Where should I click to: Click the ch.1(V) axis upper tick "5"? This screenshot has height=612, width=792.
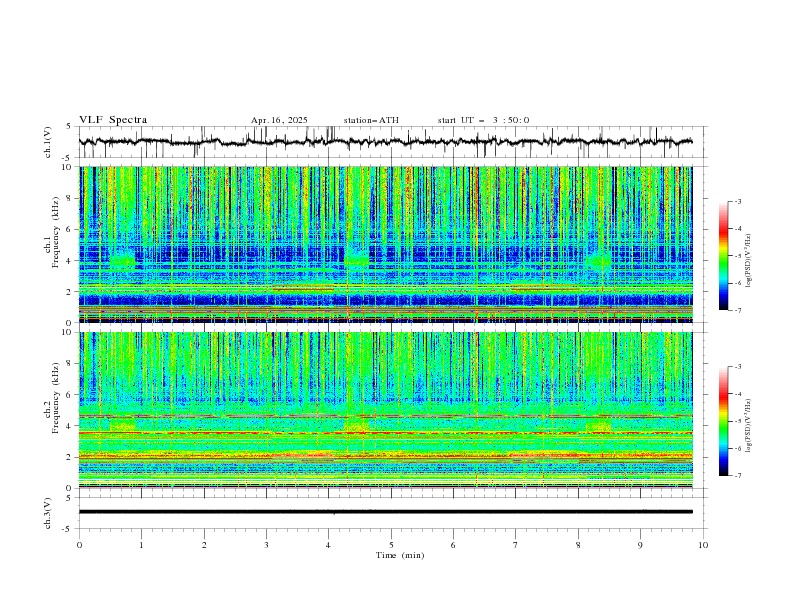69,127
